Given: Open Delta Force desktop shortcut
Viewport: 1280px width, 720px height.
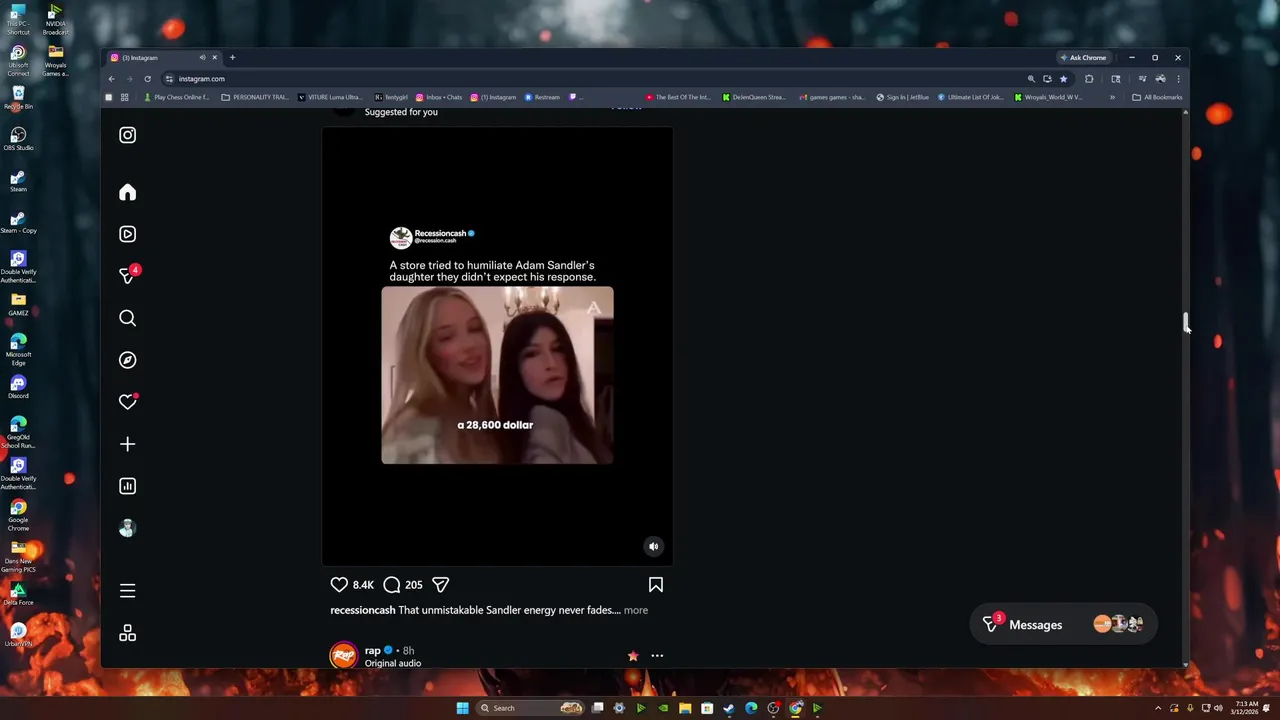Looking at the screenshot, I should 18,594.
